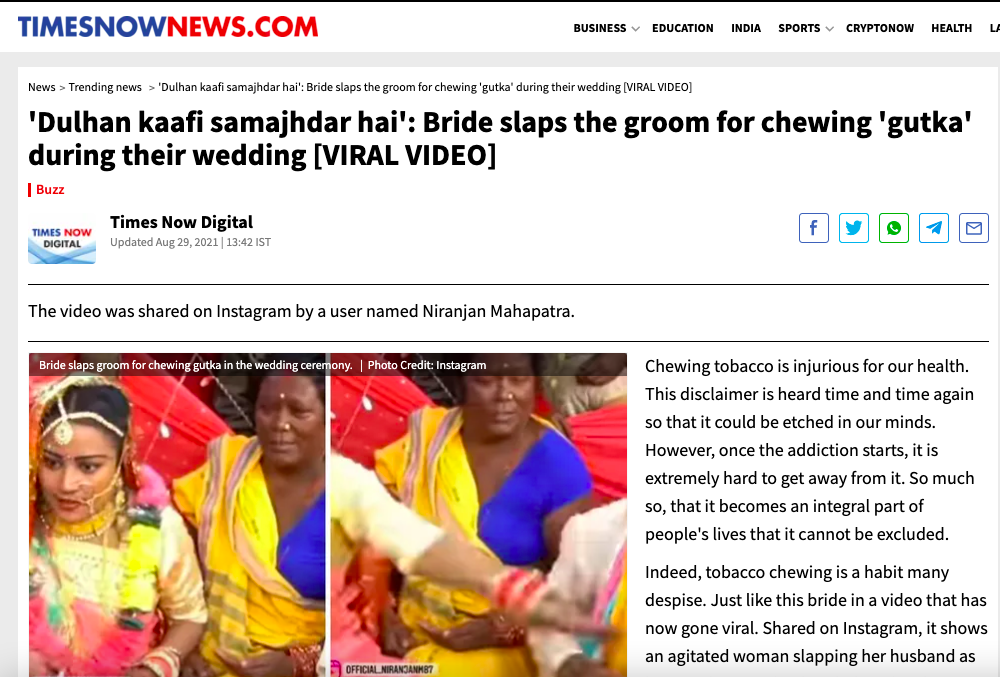Share article via WhatsApp icon
This screenshot has width=1000, height=677.
coord(893,228)
